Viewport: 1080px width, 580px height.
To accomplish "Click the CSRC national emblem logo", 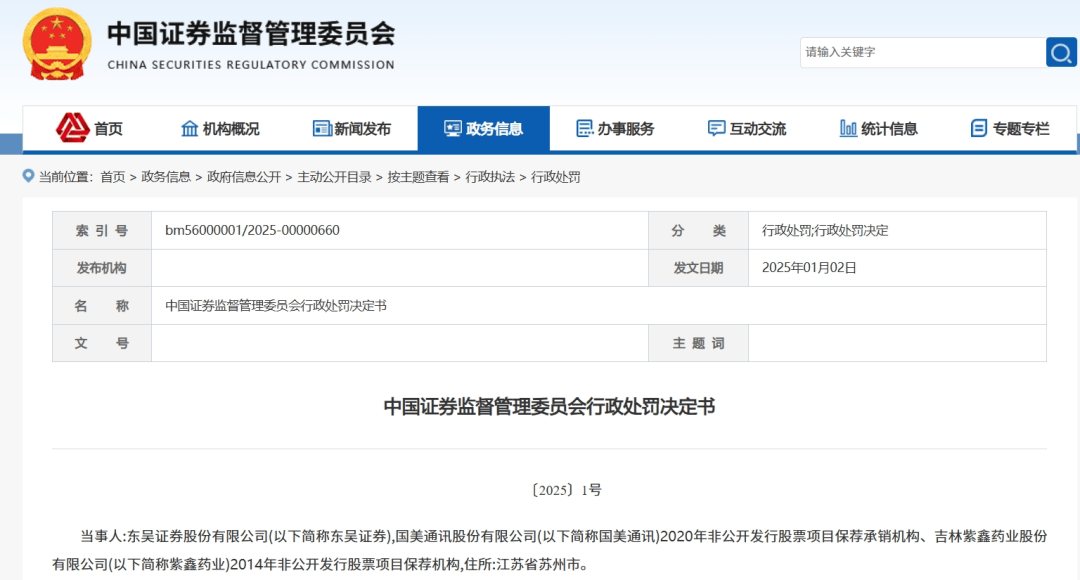I will (57, 45).
